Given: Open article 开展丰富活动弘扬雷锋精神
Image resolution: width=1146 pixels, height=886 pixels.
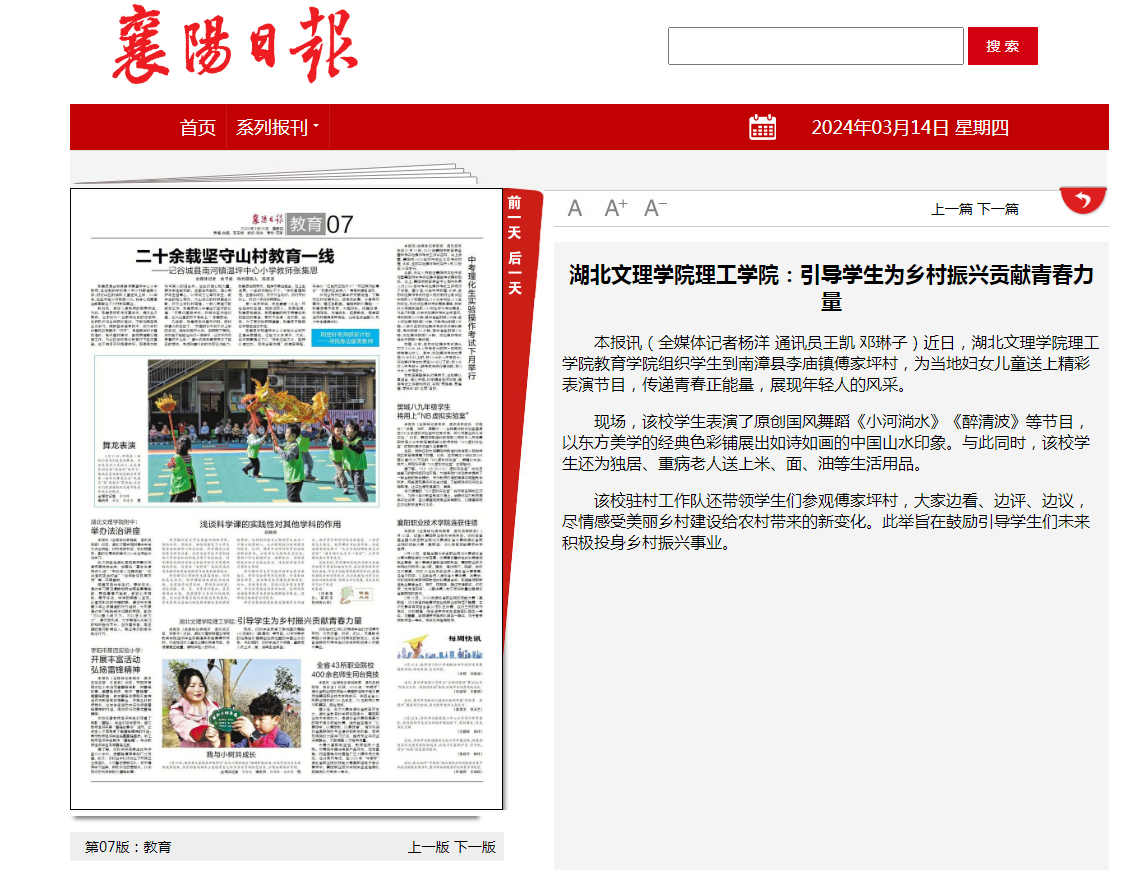Looking at the screenshot, I should pos(115,664).
